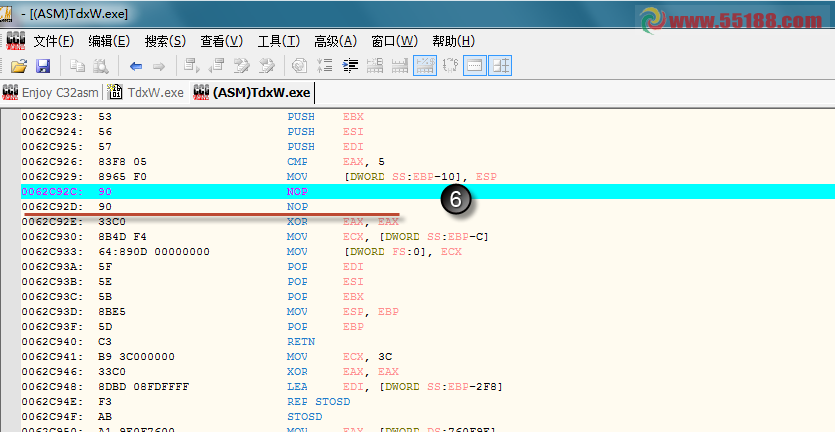This screenshot has height=432, width=835.
Task: Toggle the highlighted percent-dollar view icon
Action: 425,66
